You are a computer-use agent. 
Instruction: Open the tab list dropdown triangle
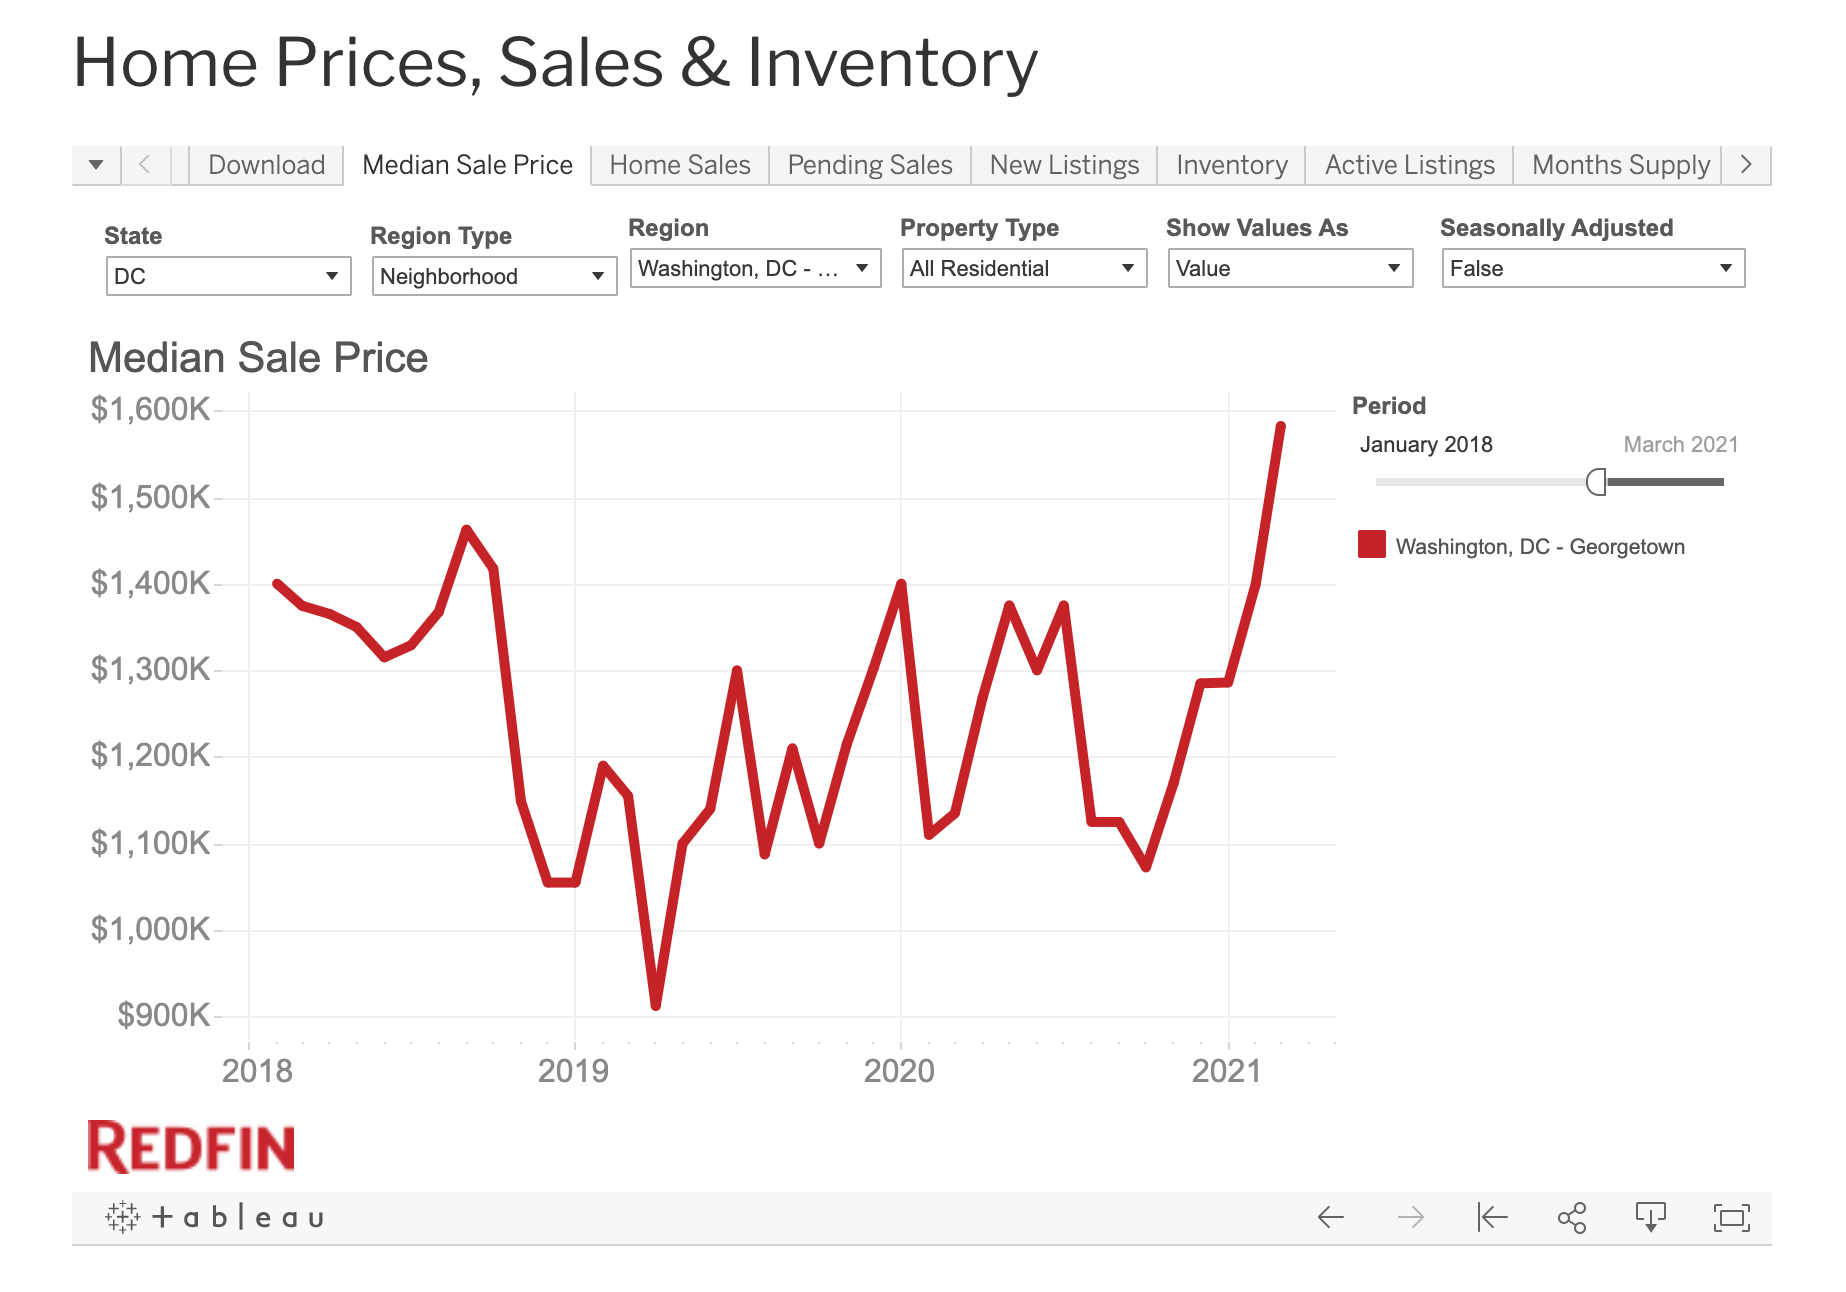[x=96, y=165]
